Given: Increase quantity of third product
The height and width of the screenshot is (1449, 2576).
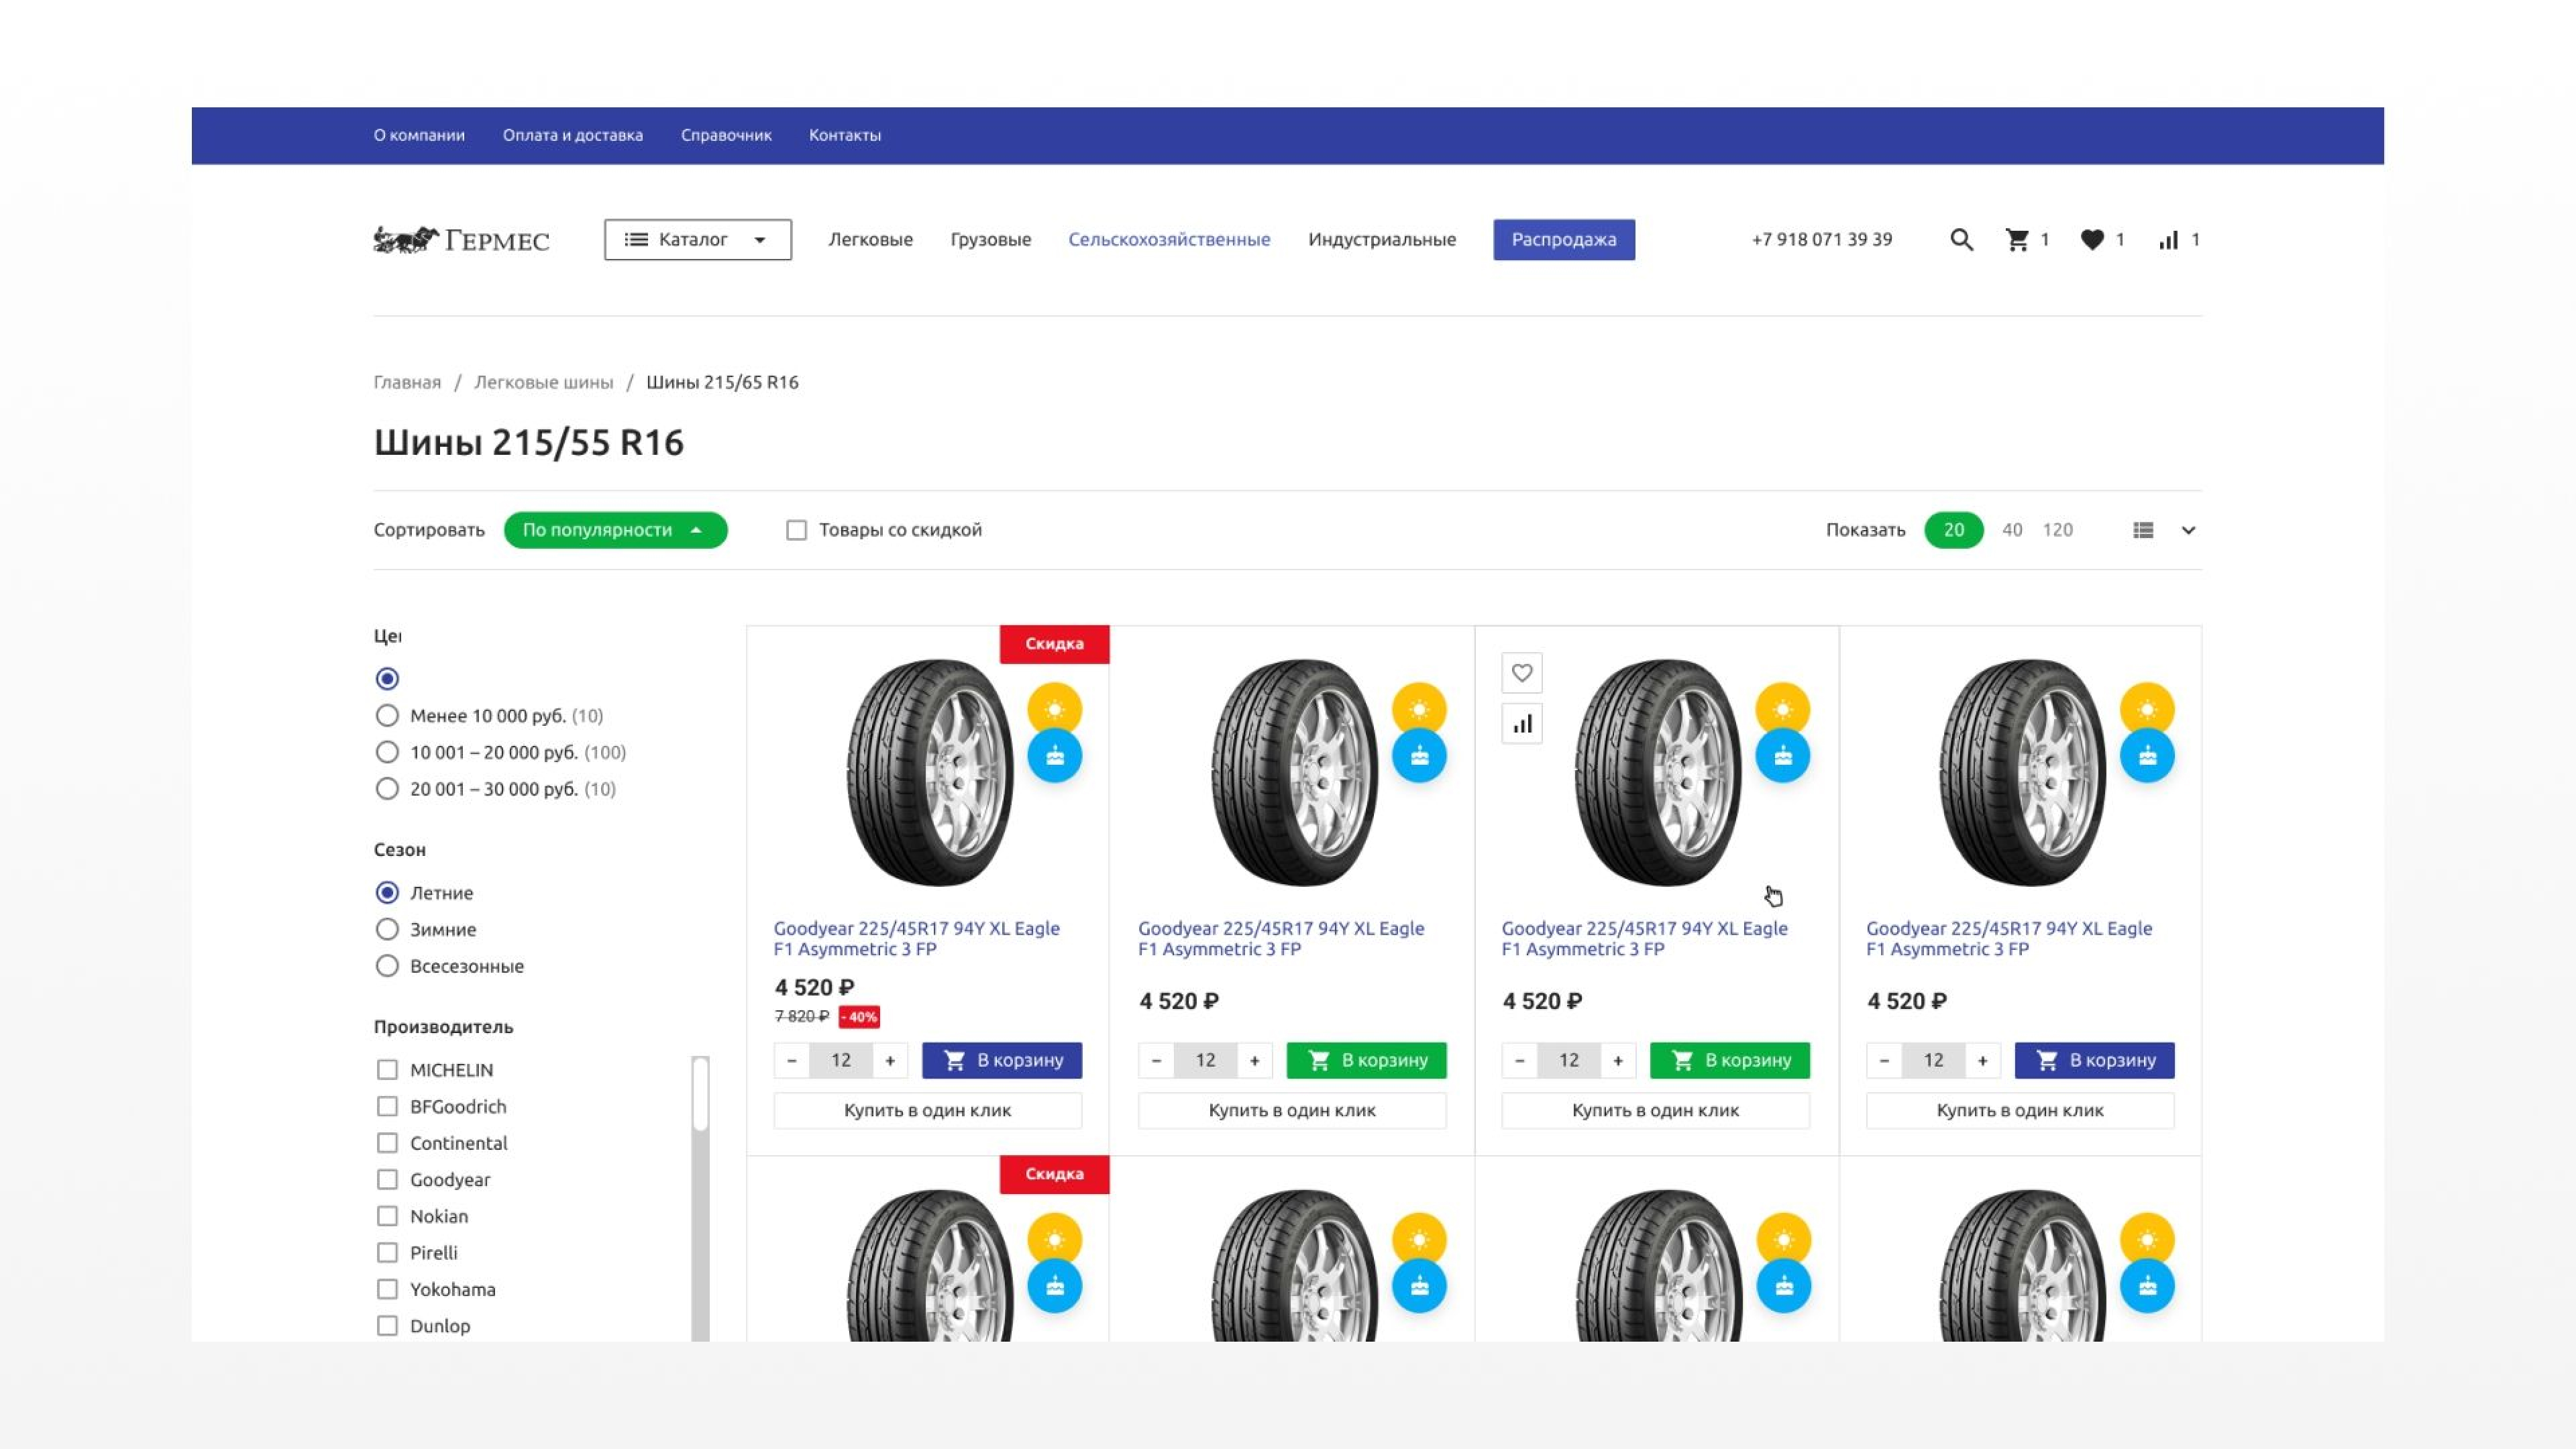Looking at the screenshot, I should 1618,1060.
